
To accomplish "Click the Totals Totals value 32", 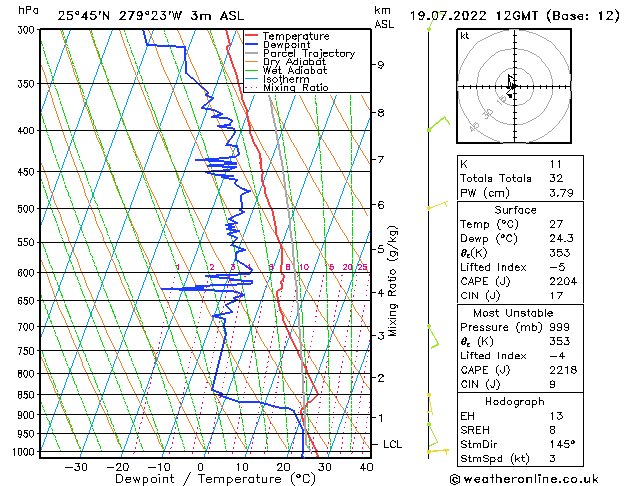I will tap(556, 178).
